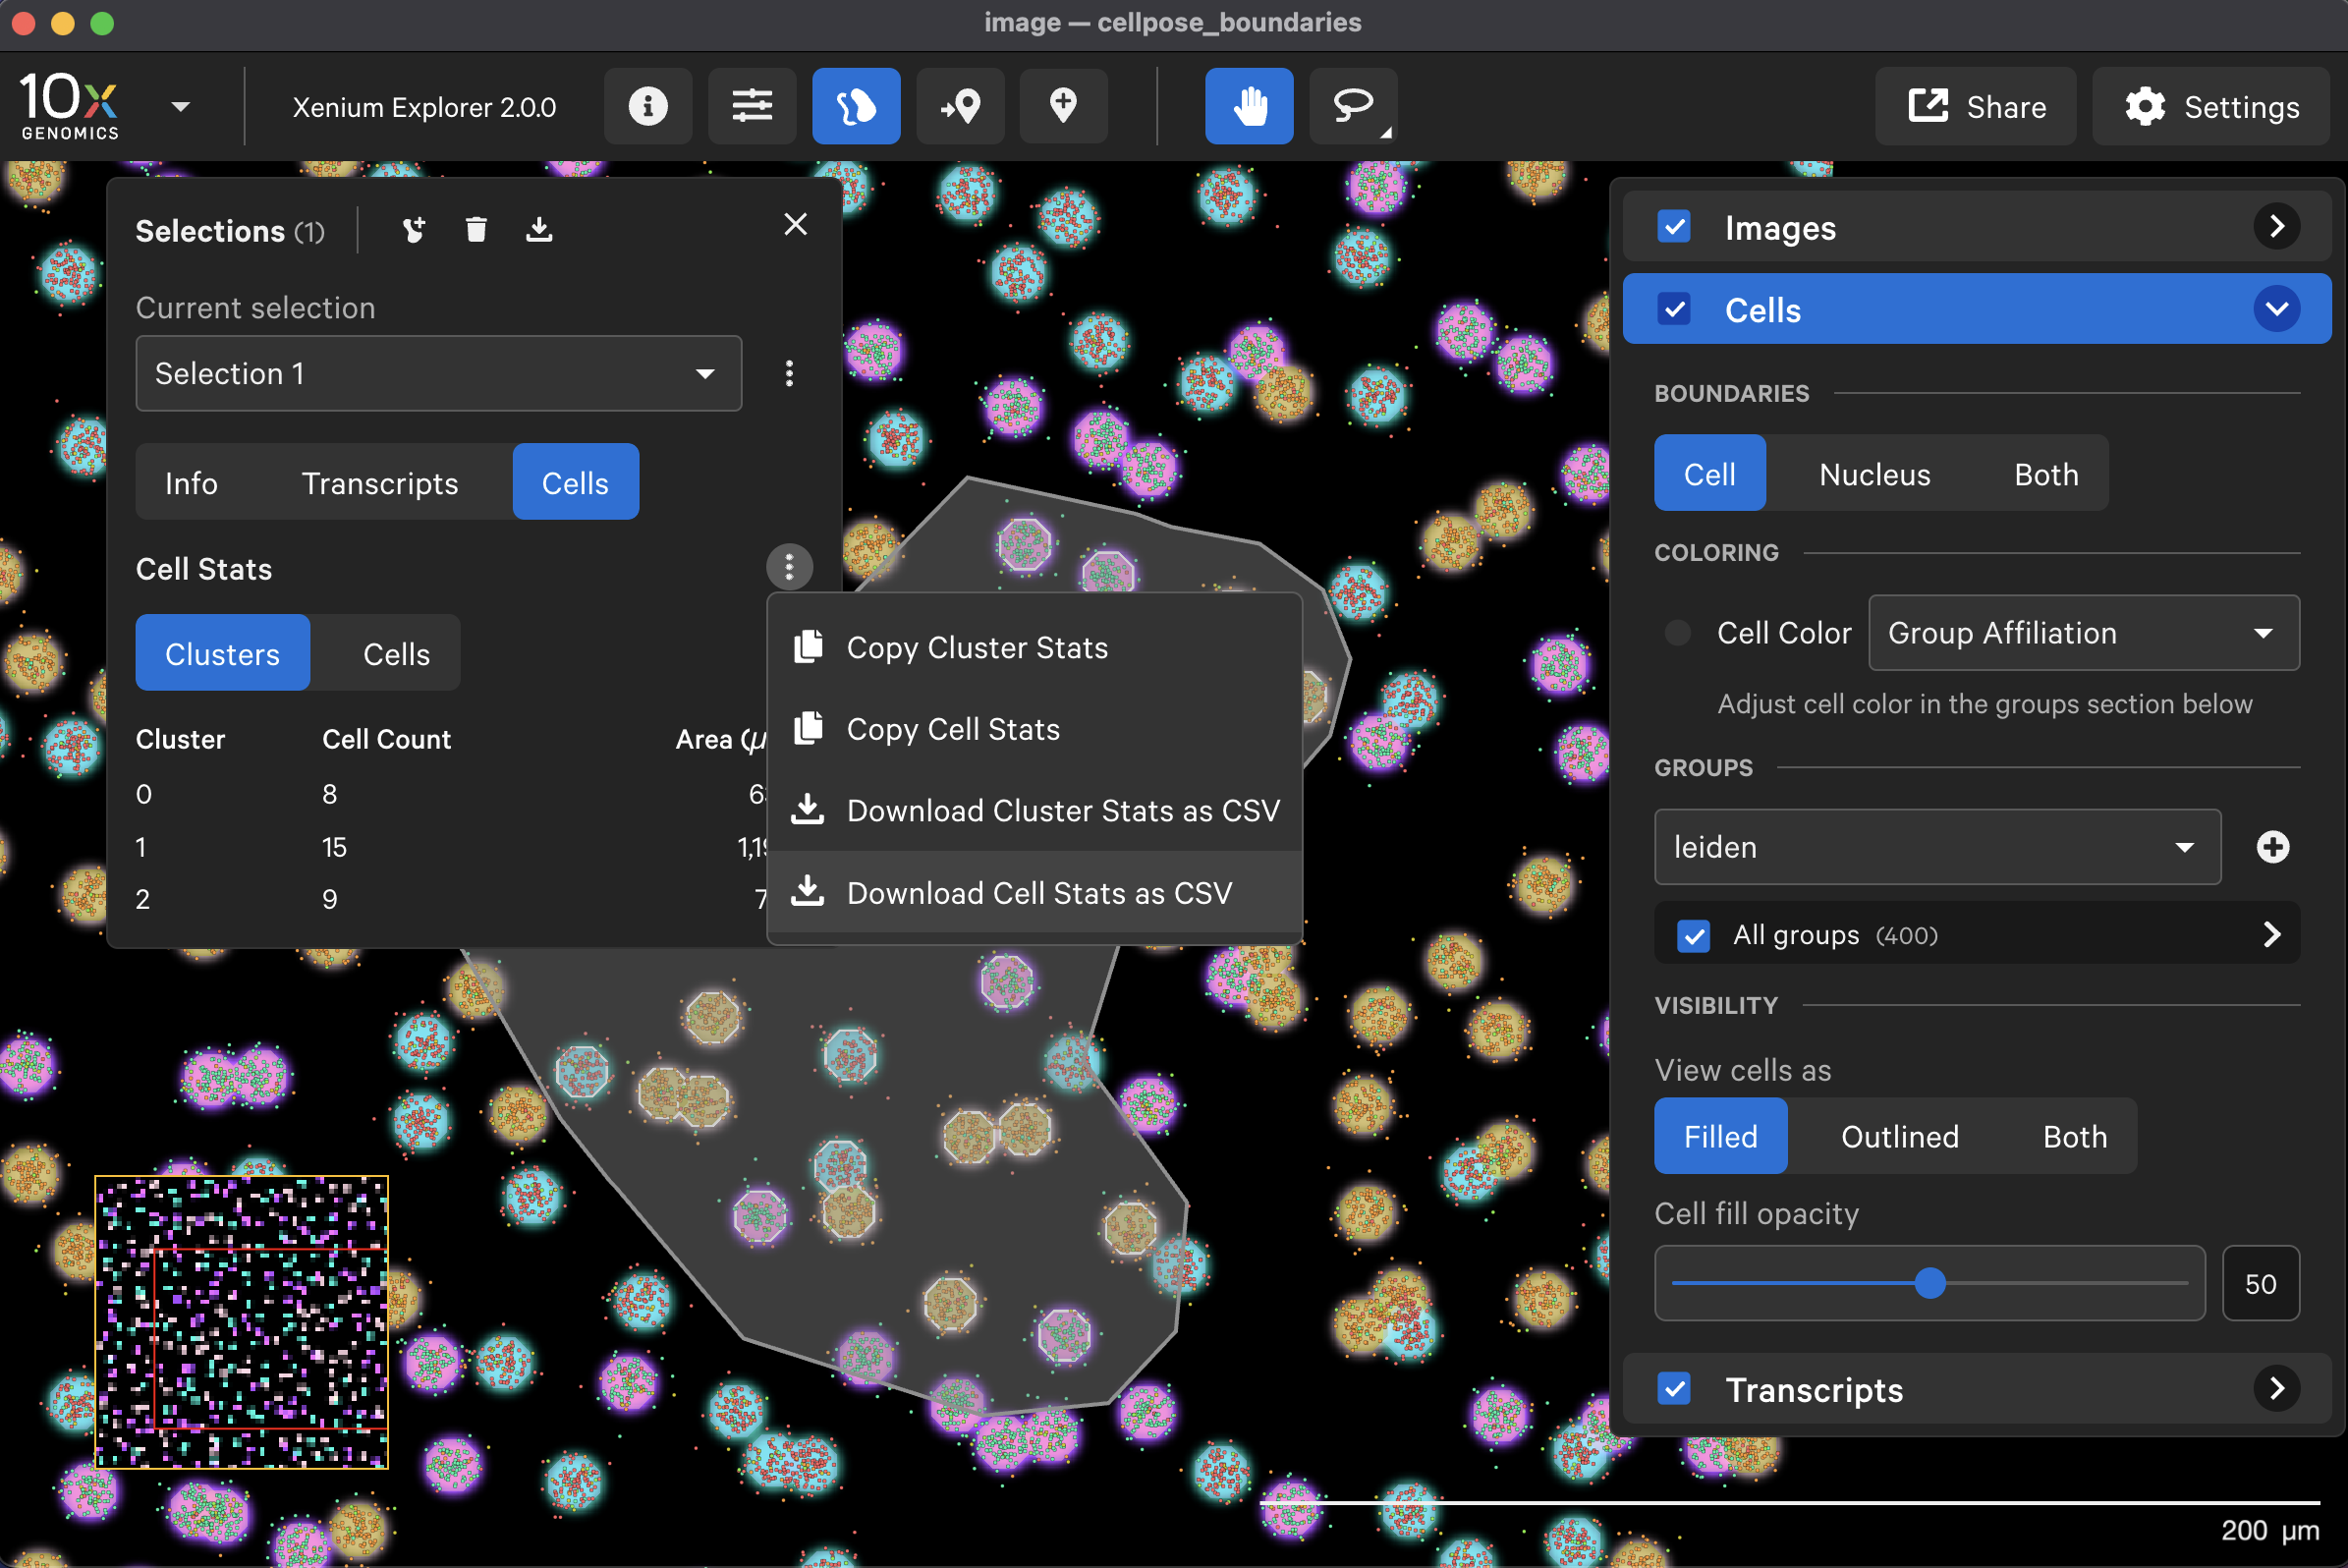Open the Selection 1 dropdown
Viewport: 2348px width, 1568px height.
point(438,373)
